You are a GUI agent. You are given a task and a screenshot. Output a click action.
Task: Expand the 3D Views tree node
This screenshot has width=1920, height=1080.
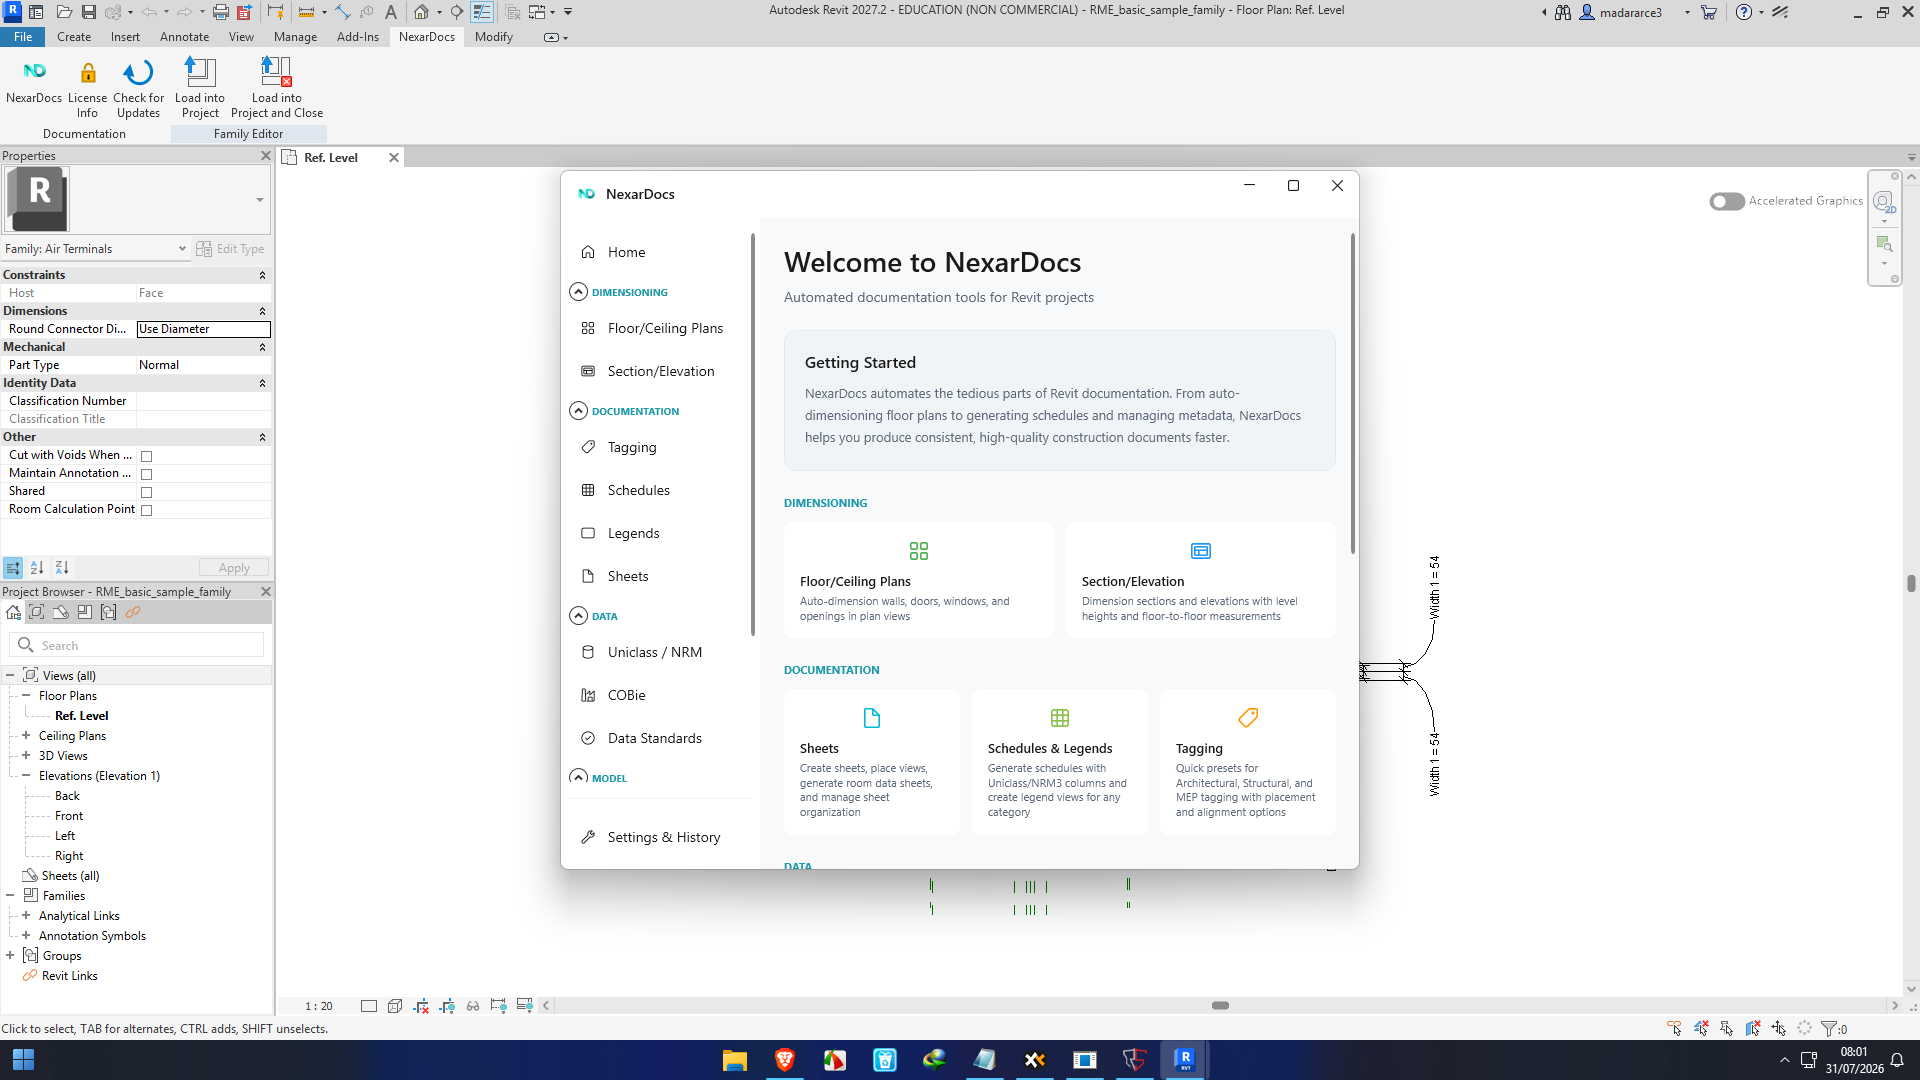pyautogui.click(x=26, y=756)
